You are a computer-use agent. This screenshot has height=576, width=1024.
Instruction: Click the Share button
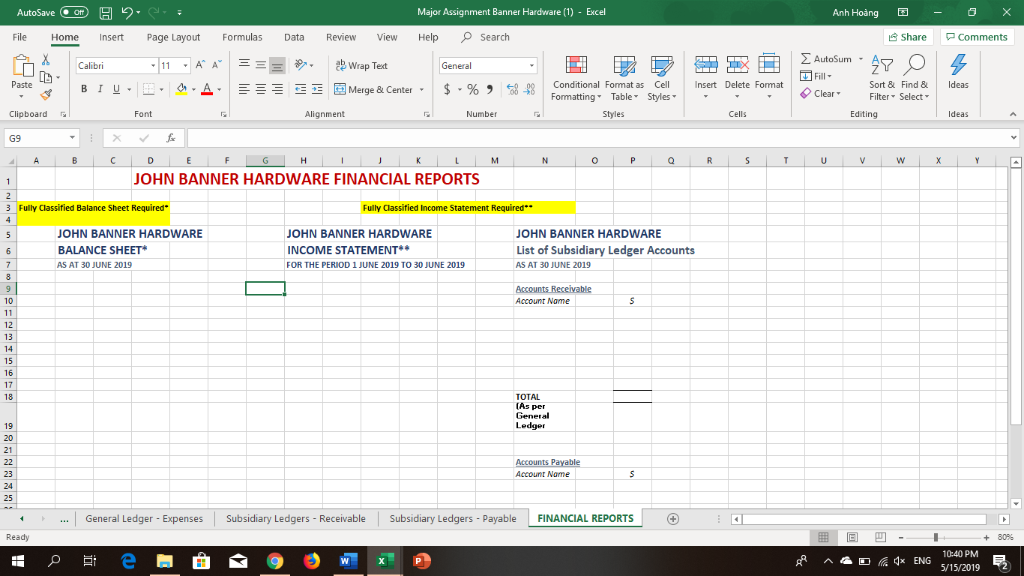point(906,36)
